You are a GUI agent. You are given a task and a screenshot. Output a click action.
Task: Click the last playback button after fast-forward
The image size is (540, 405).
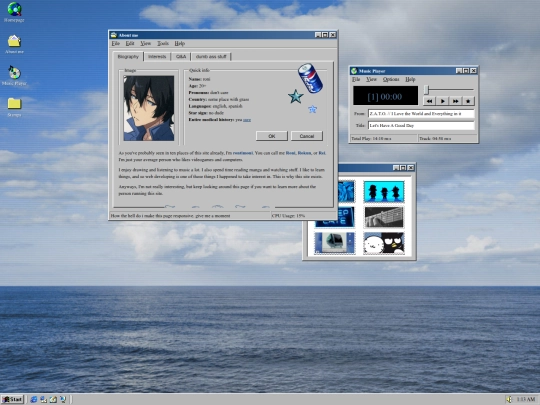468,101
